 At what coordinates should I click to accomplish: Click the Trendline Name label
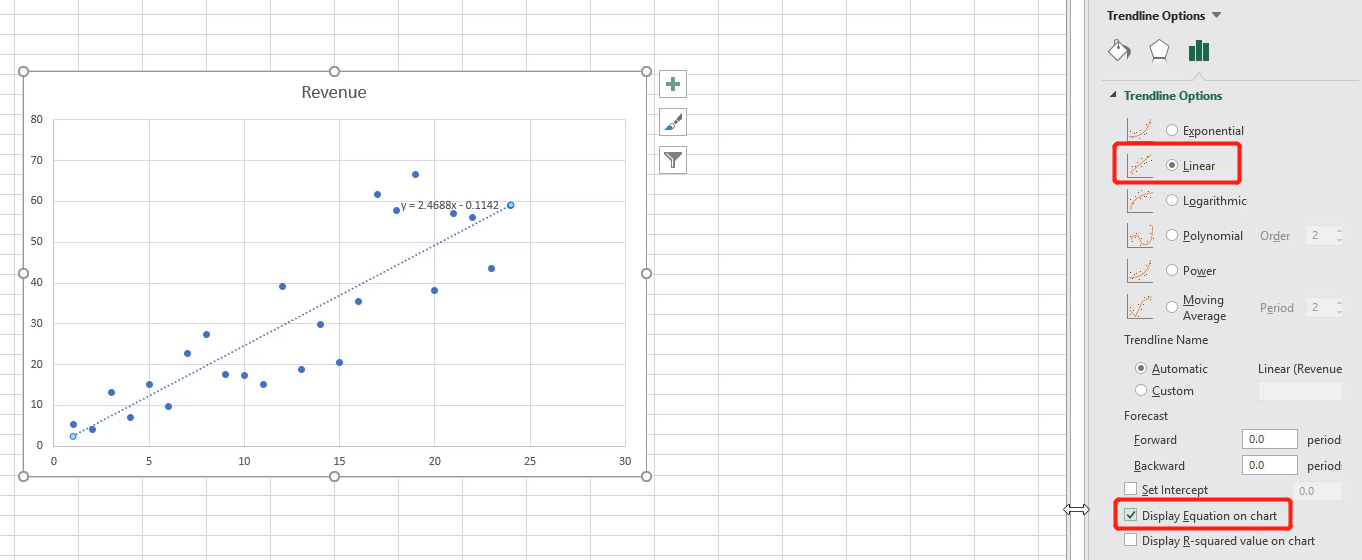pos(1166,340)
